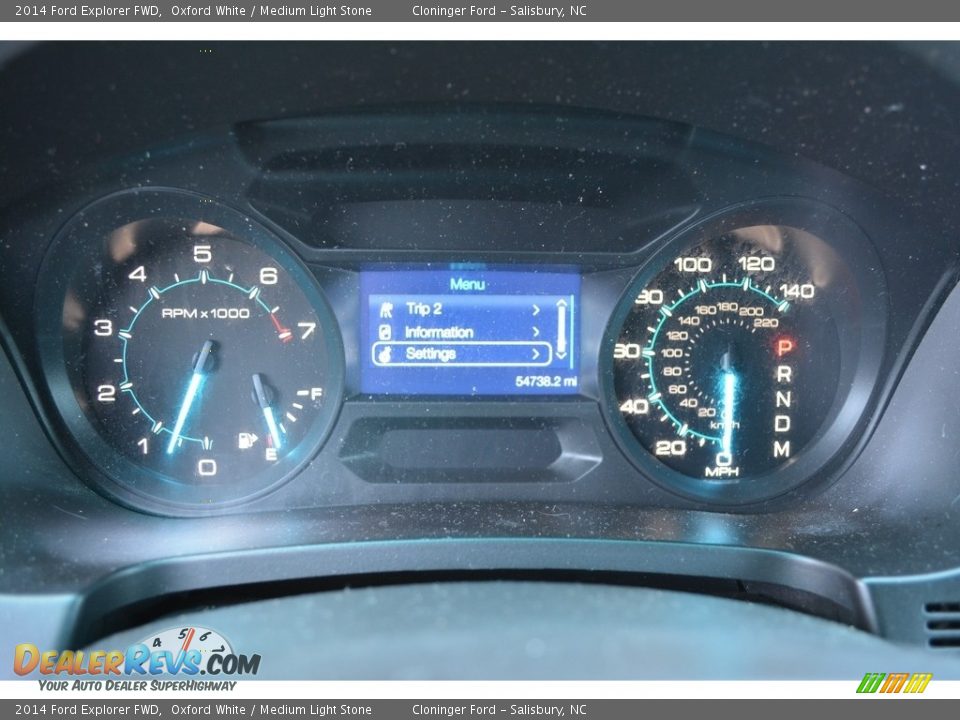Select the D gear indicator
Viewport: 960px width, 720px height.
click(x=783, y=423)
